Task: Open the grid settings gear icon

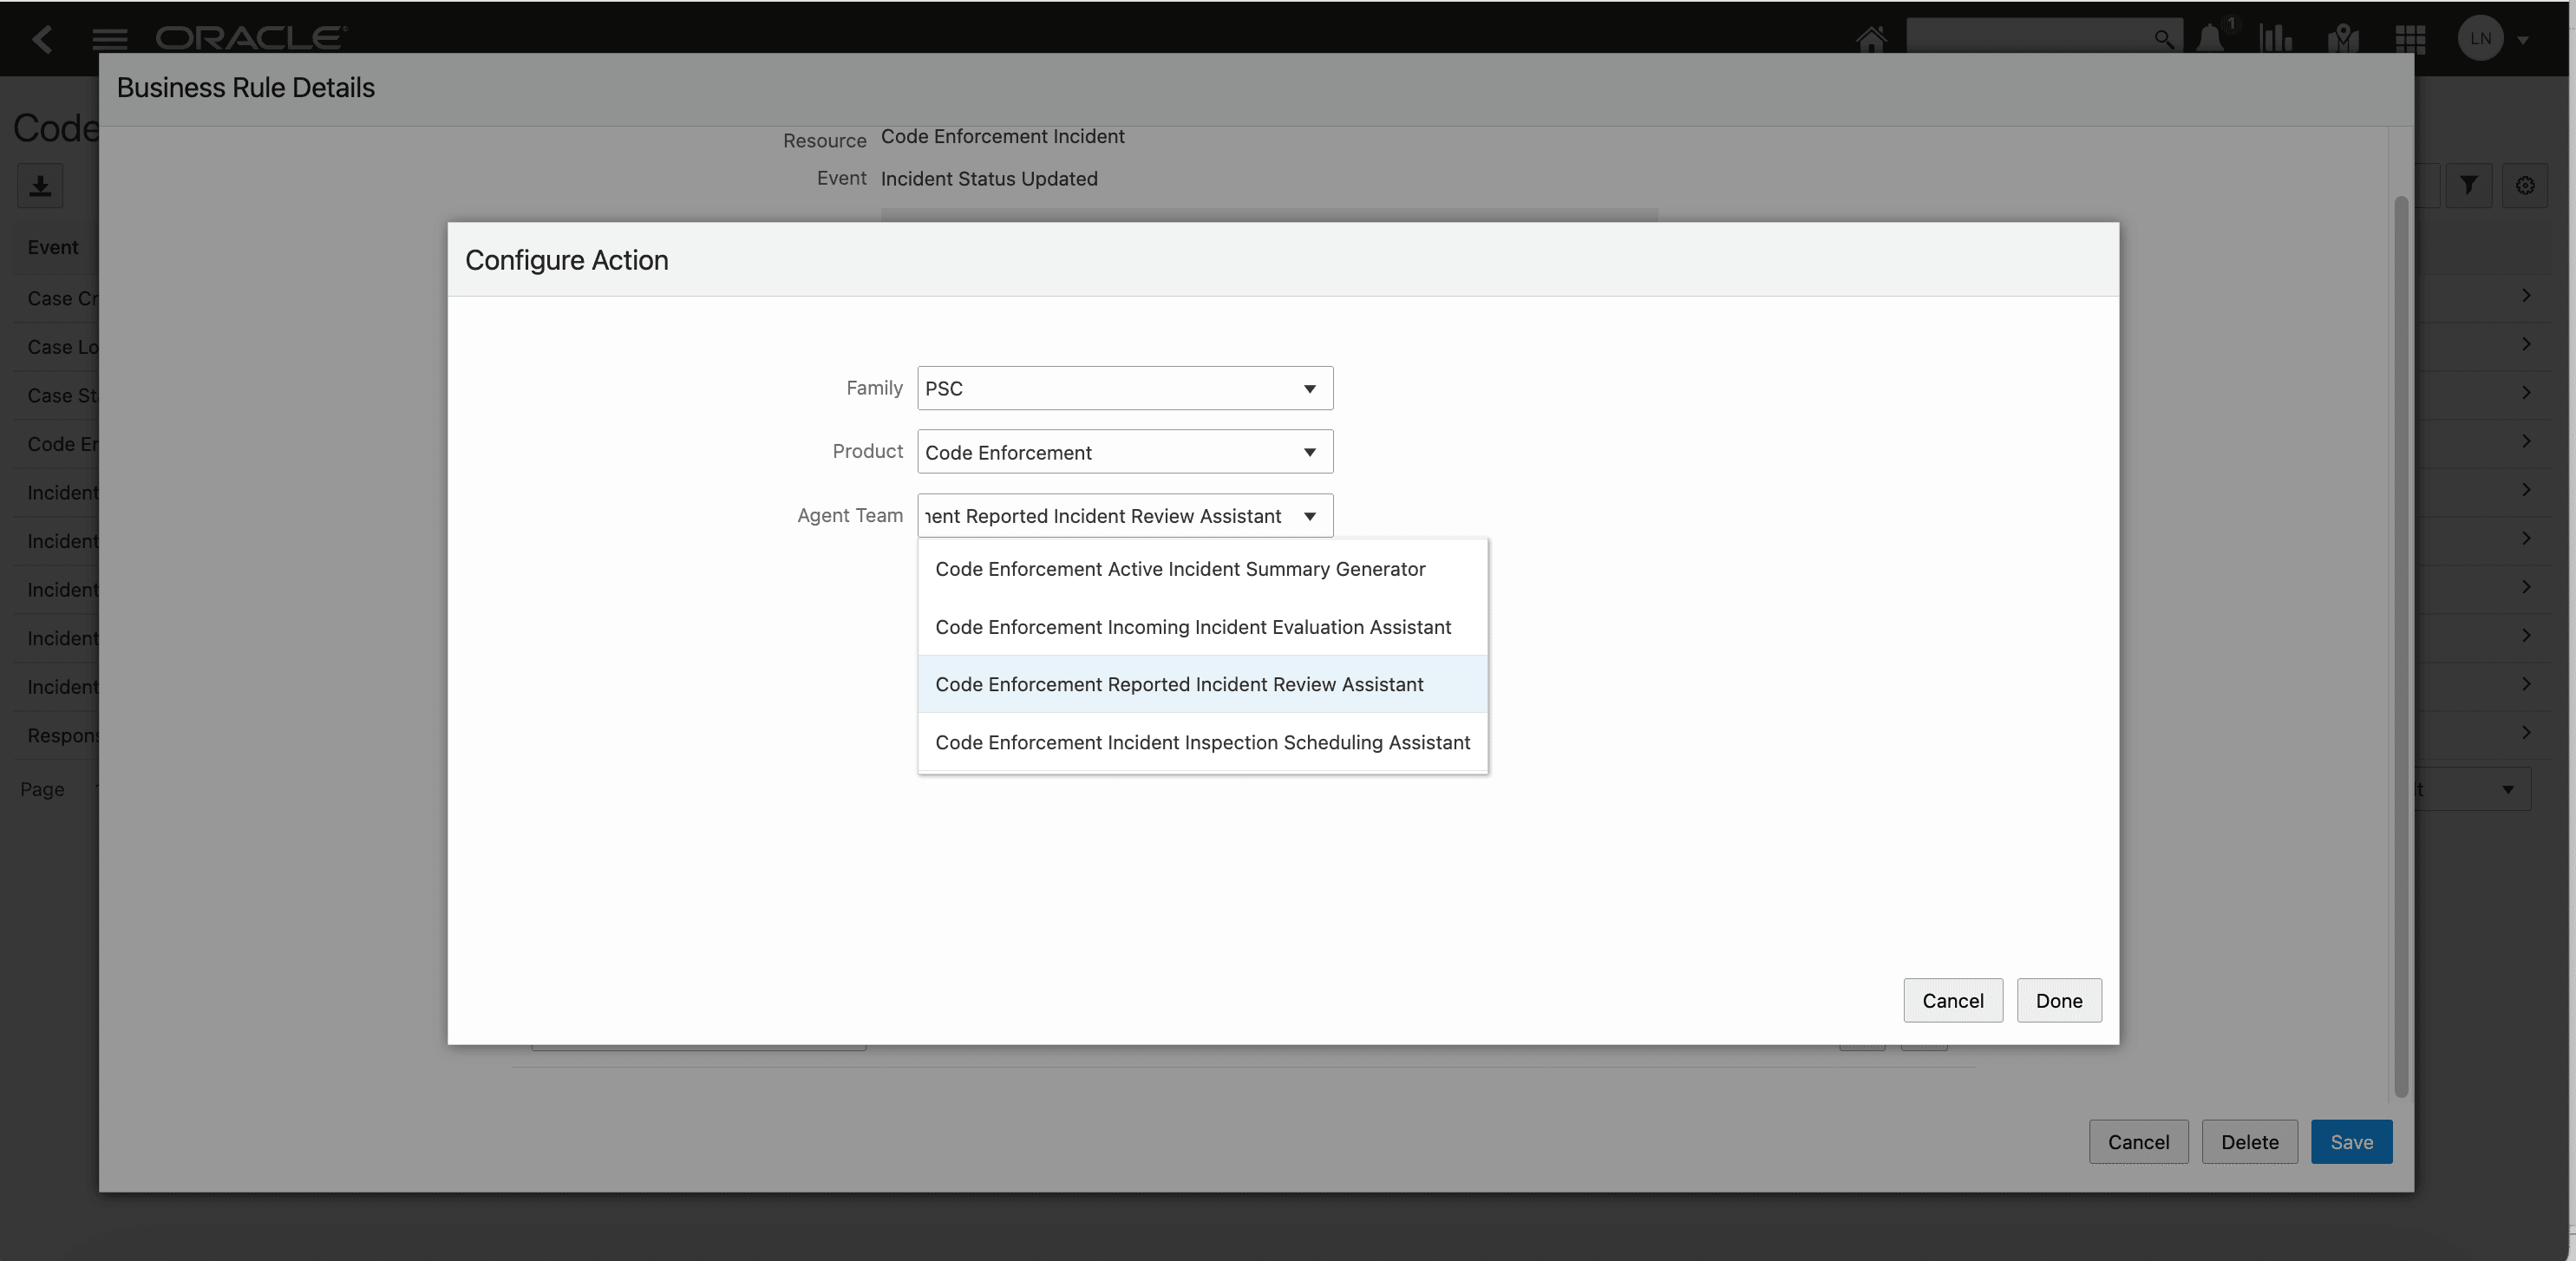Action: [2525, 186]
